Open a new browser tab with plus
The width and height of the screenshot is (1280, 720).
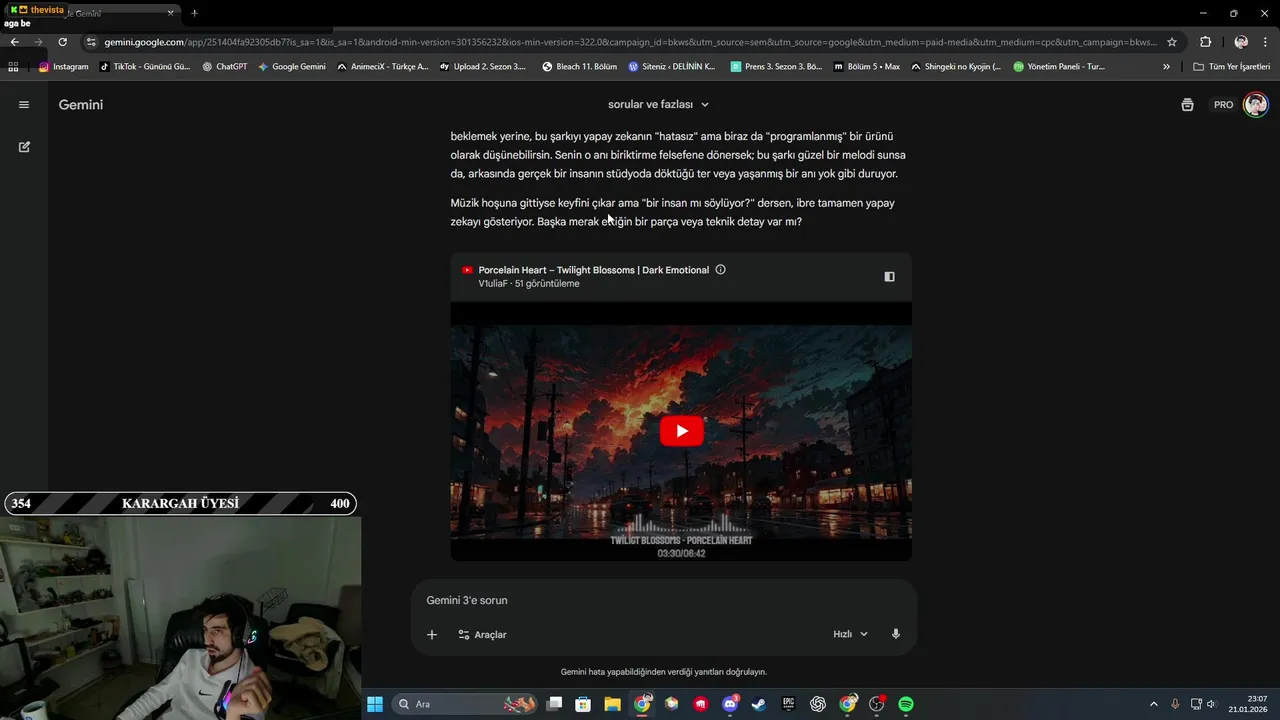[x=194, y=13]
